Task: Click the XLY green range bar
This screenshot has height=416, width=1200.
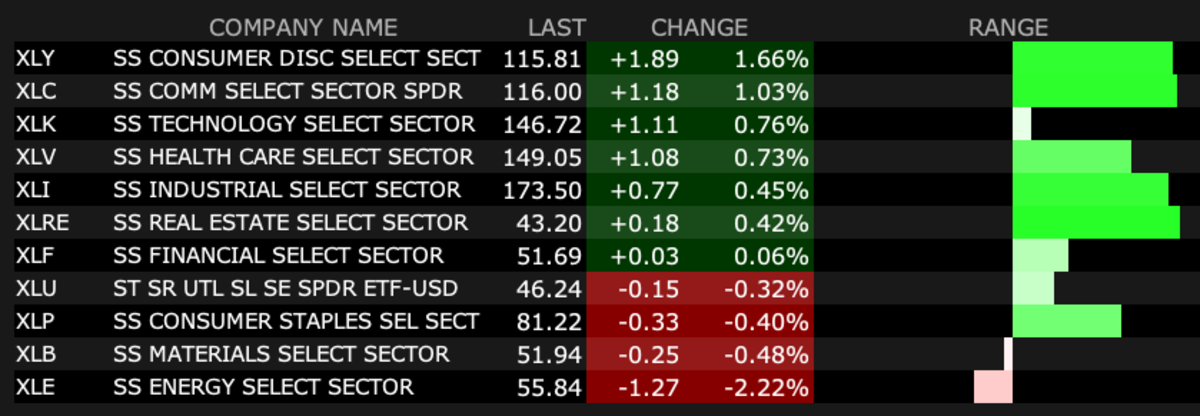Action: [1092, 59]
